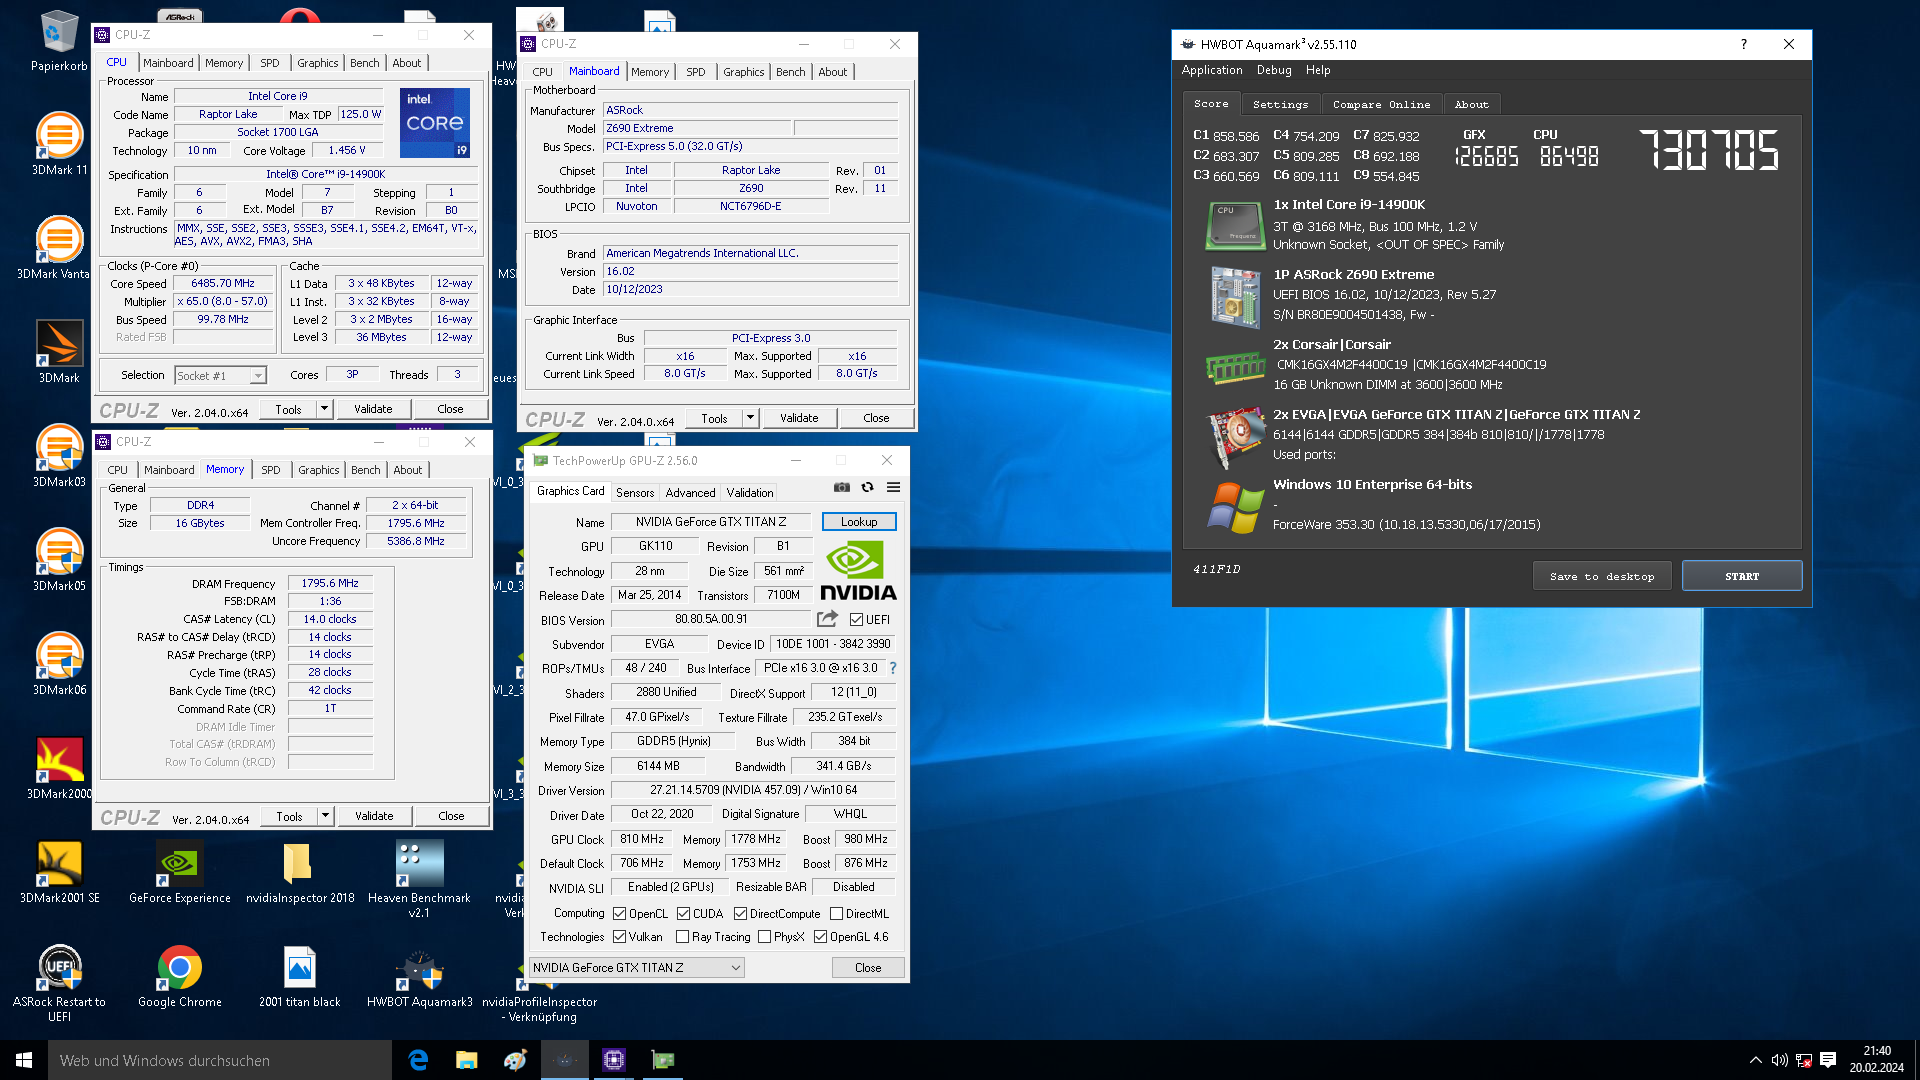
Task: Launch Heaven Benchmark v2.1 icon
Action: (x=419, y=880)
